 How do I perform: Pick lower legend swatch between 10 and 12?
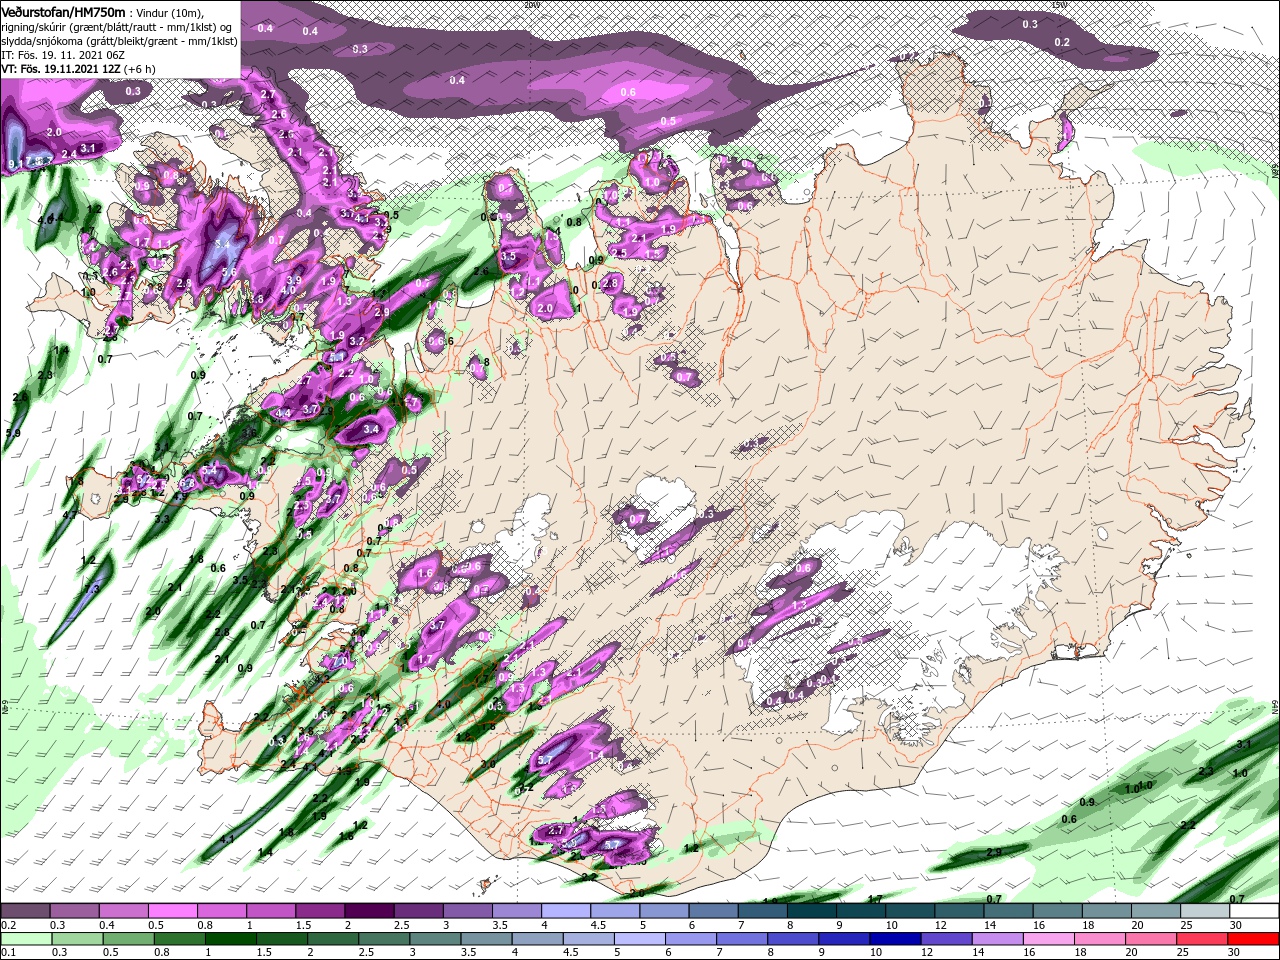point(897,939)
